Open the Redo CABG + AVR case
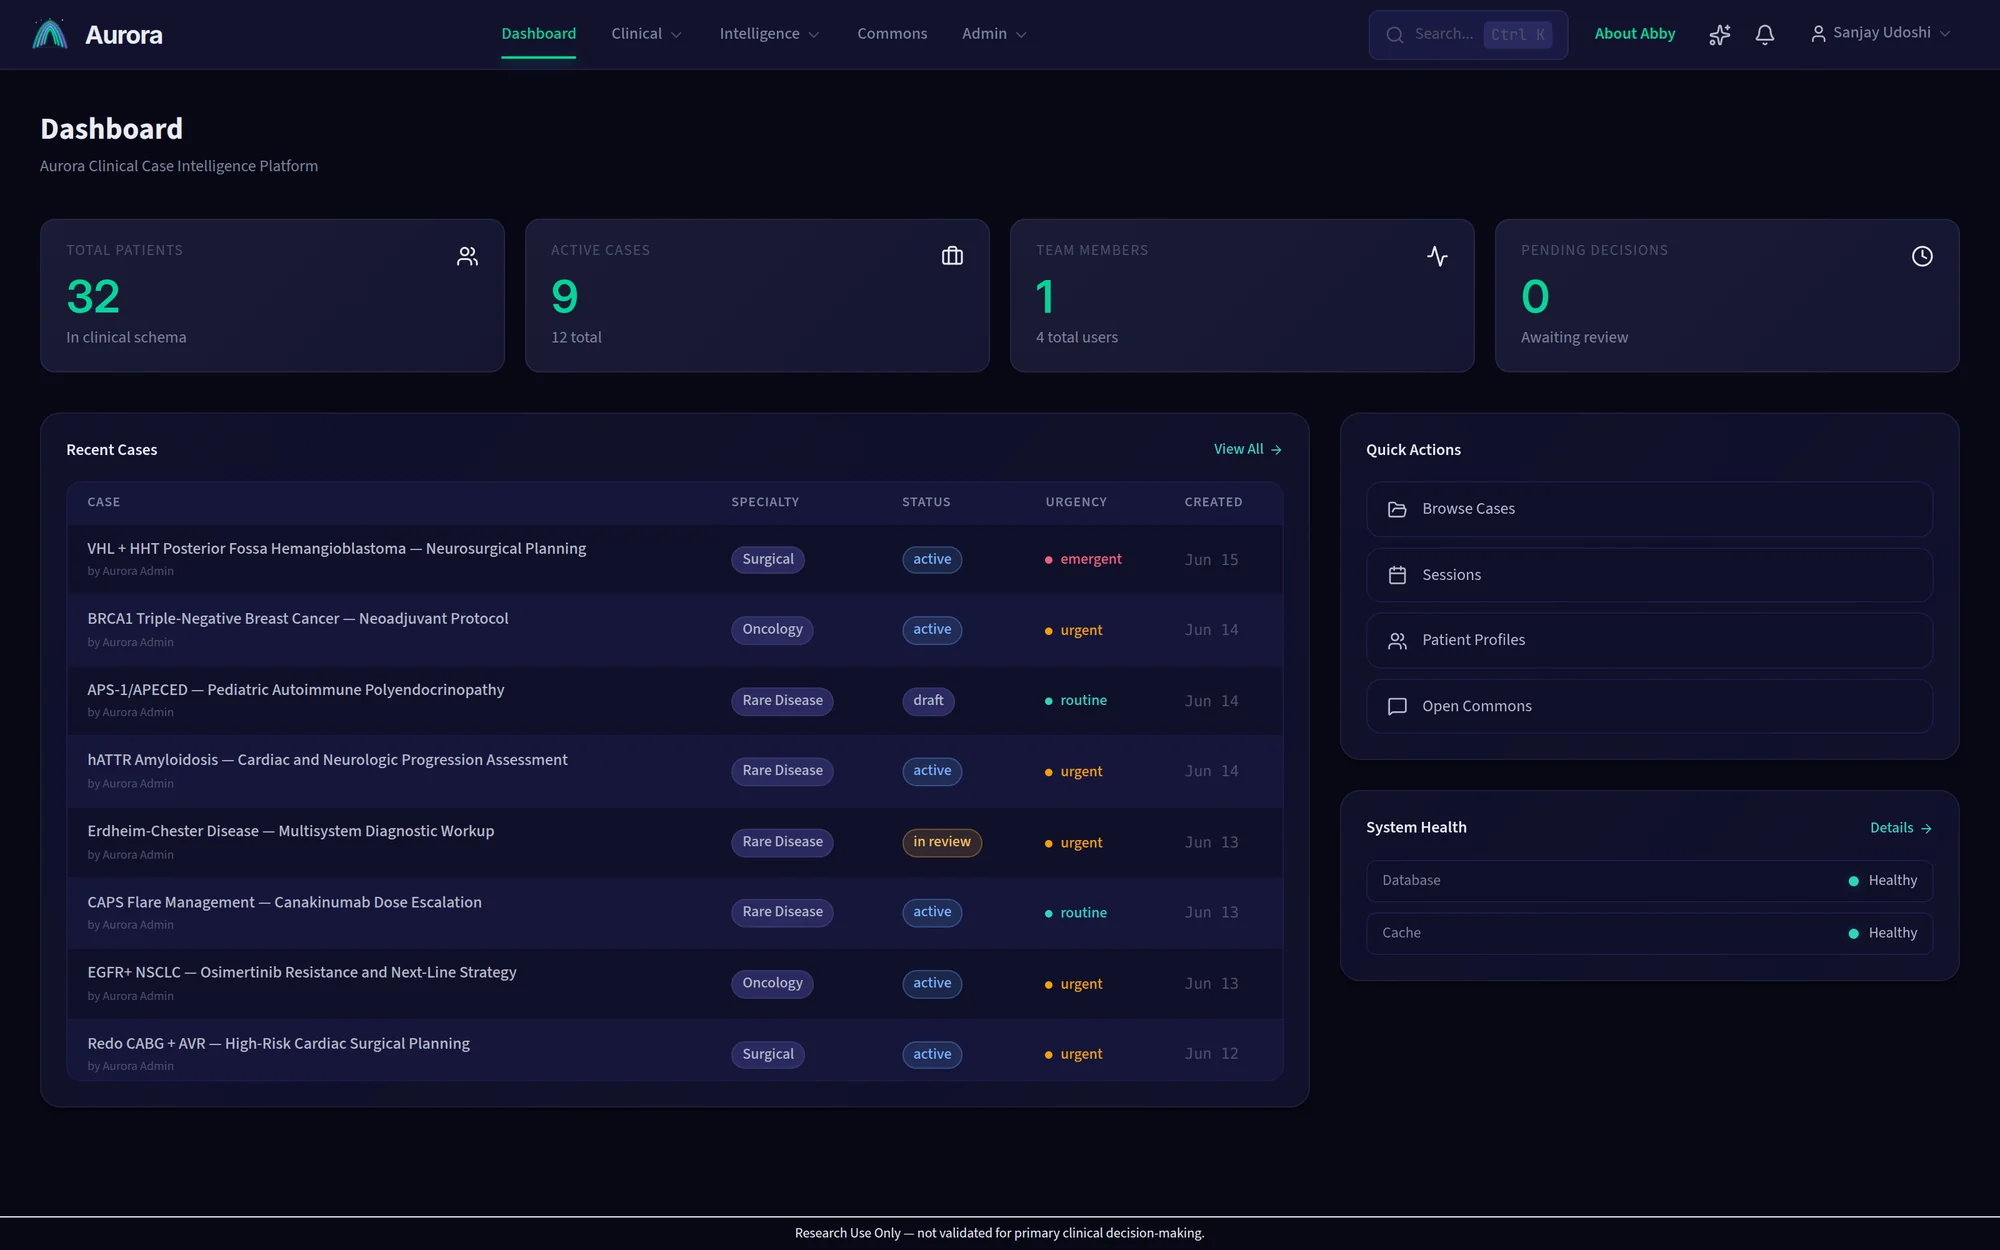Image resolution: width=2000 pixels, height=1250 pixels. [x=279, y=1043]
